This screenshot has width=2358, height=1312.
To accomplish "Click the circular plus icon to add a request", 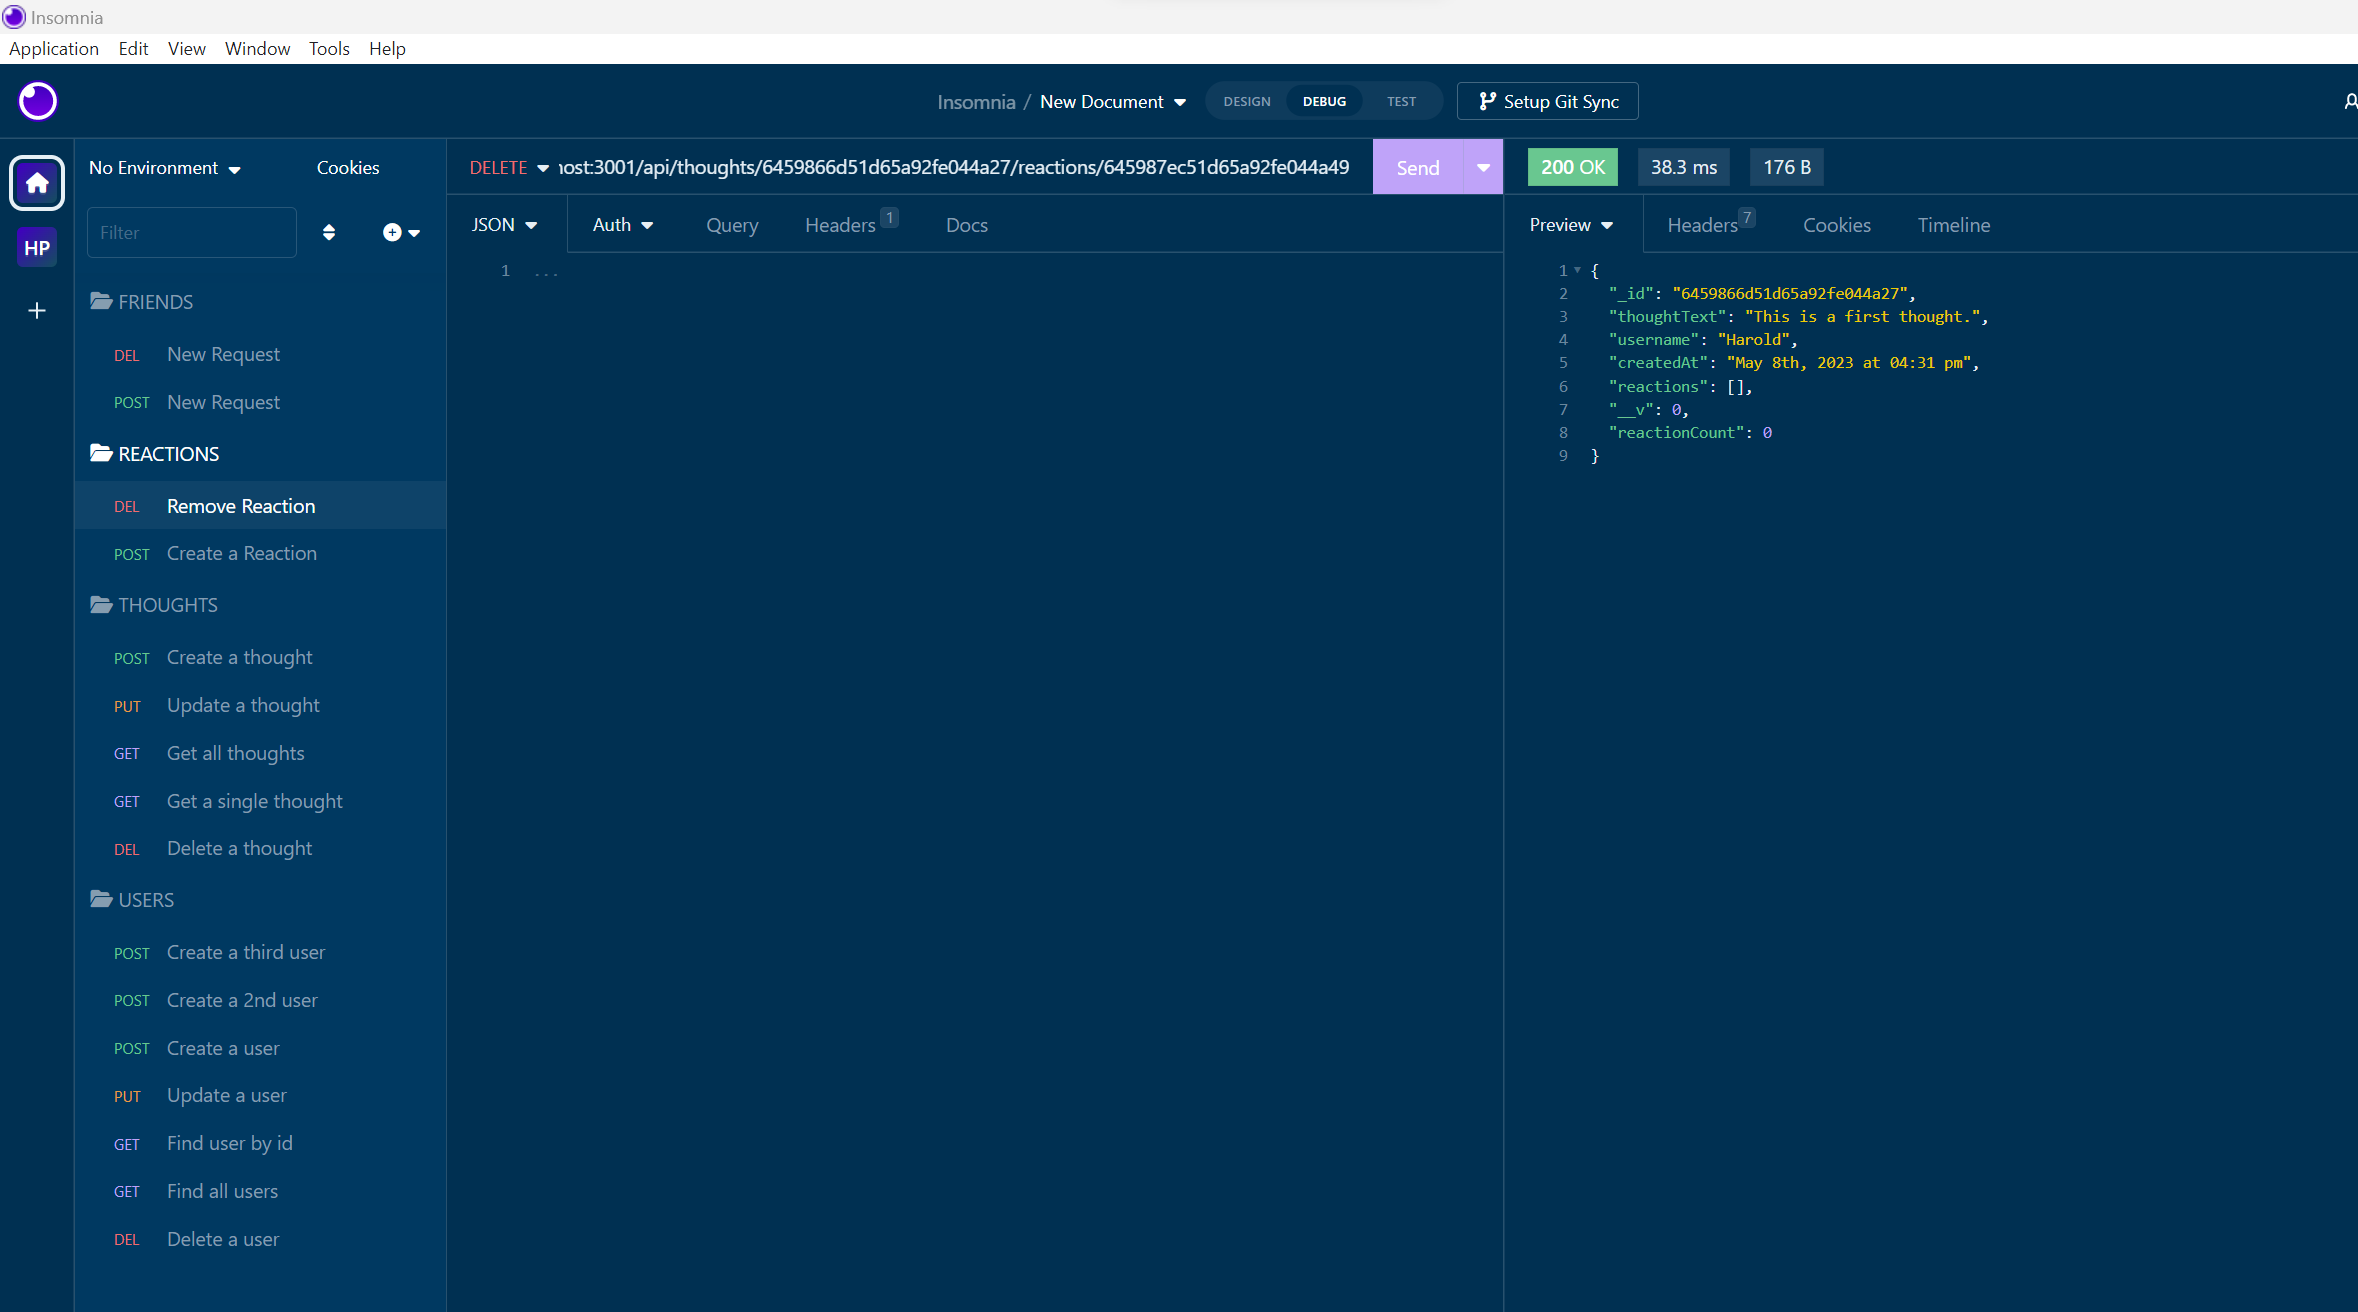I will 391,232.
